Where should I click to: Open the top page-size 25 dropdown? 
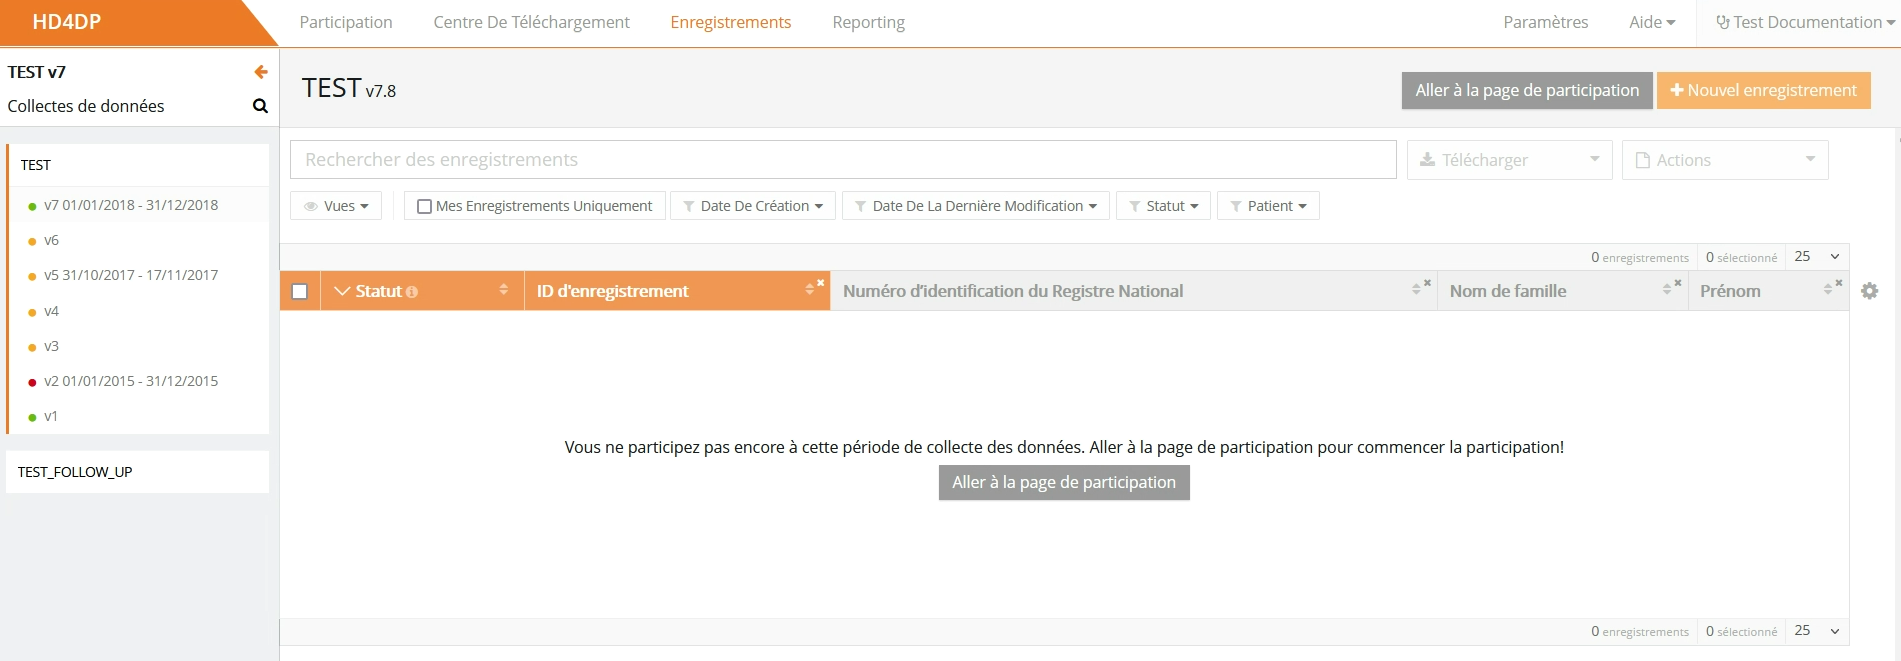(x=1816, y=257)
